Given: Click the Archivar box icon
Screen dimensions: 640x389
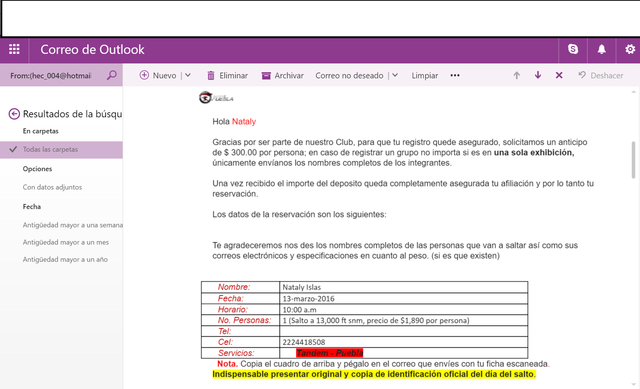Looking at the screenshot, I should [266, 76].
